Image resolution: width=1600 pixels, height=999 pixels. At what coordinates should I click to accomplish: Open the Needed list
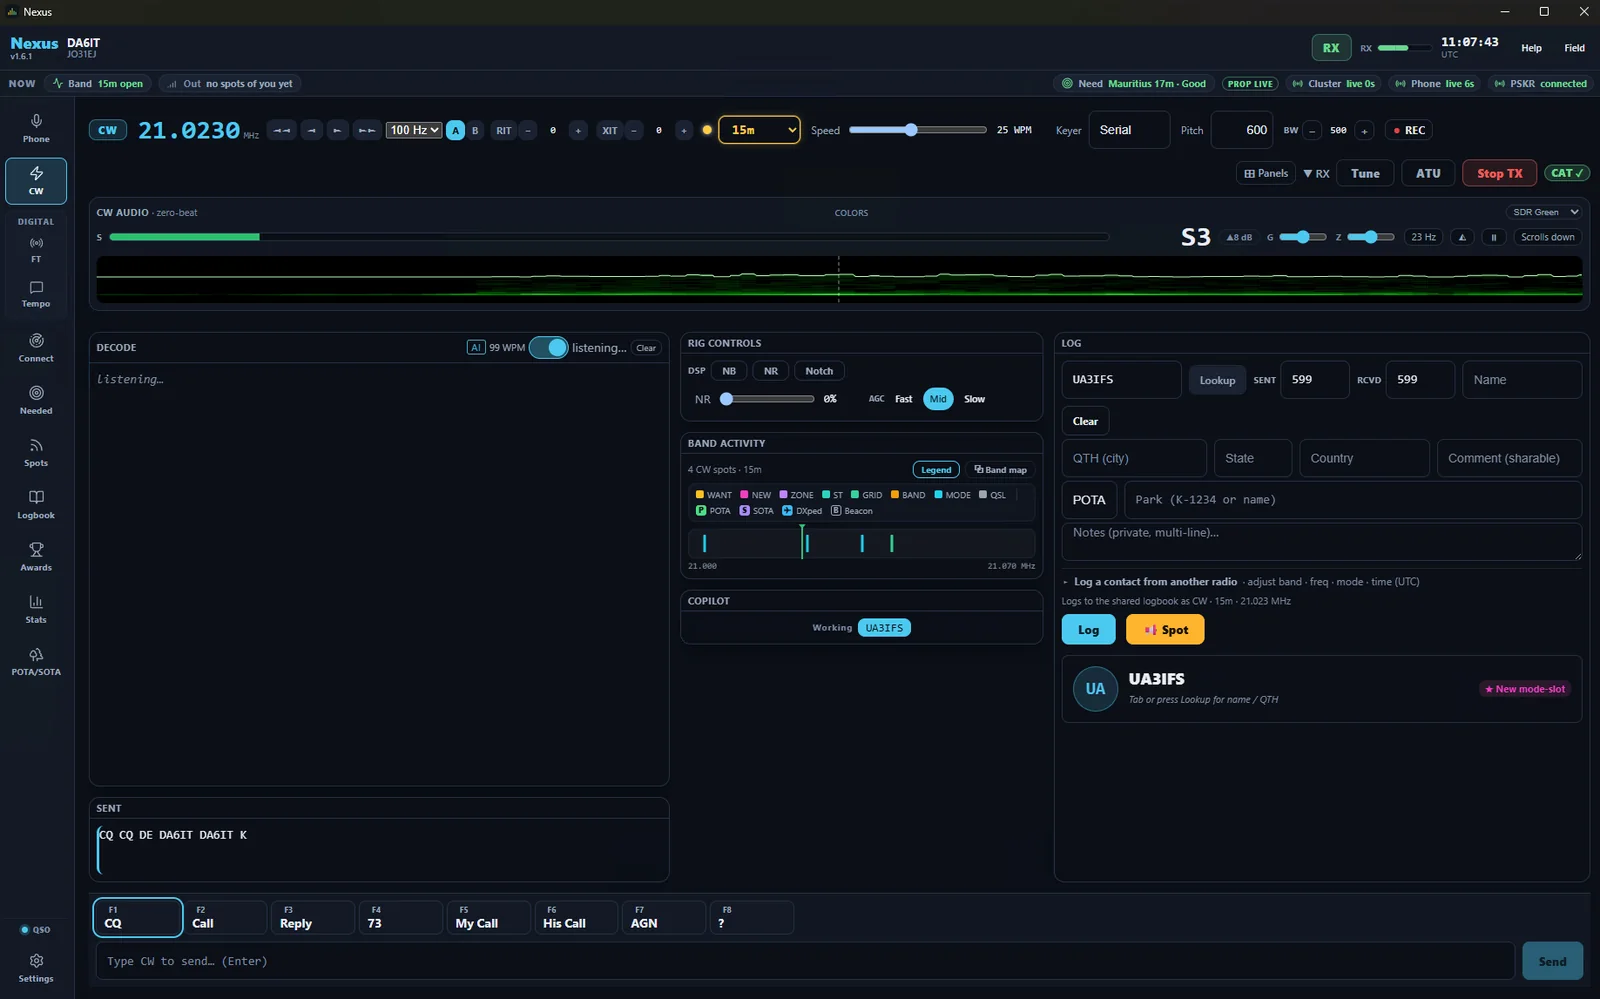click(36, 400)
